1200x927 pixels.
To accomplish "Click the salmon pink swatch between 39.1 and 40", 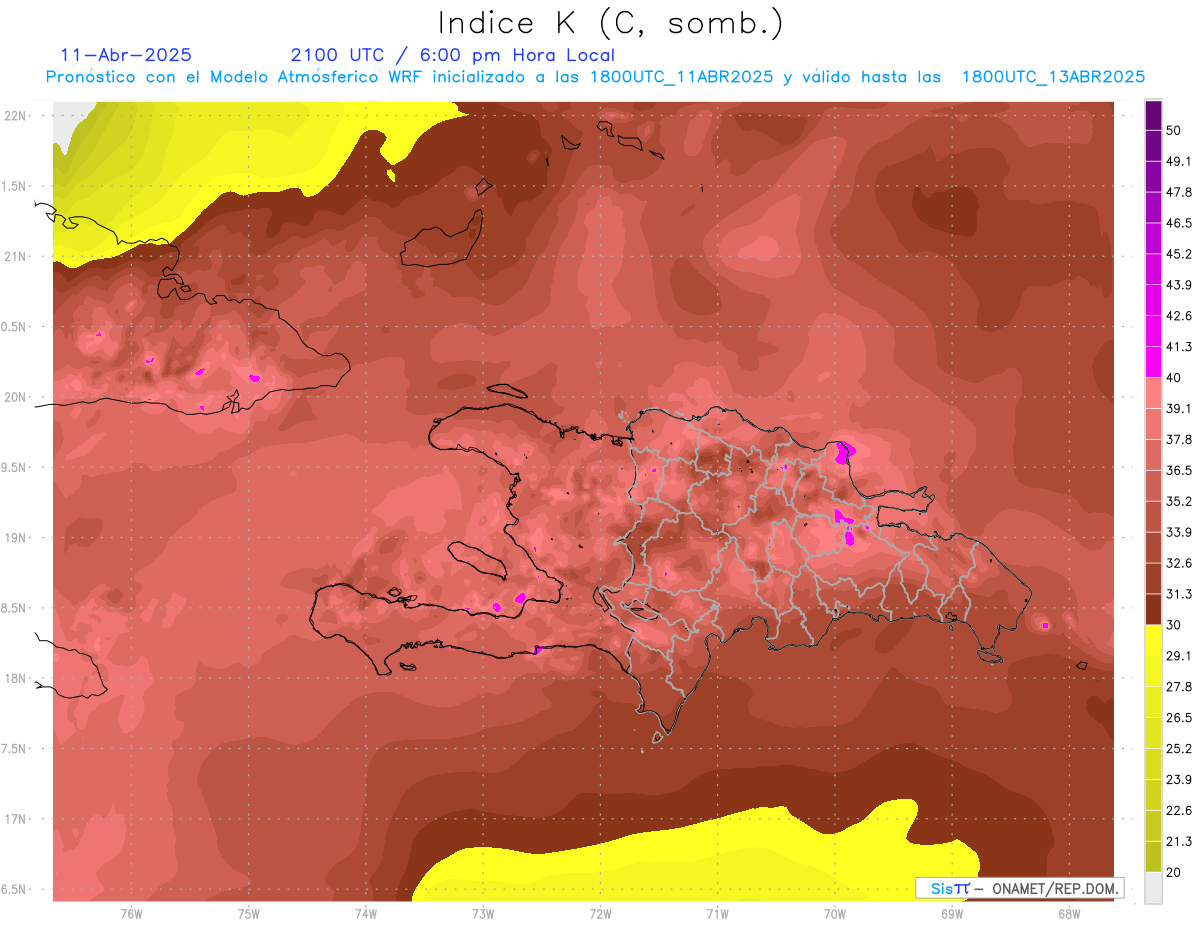I will (x=1153, y=393).
